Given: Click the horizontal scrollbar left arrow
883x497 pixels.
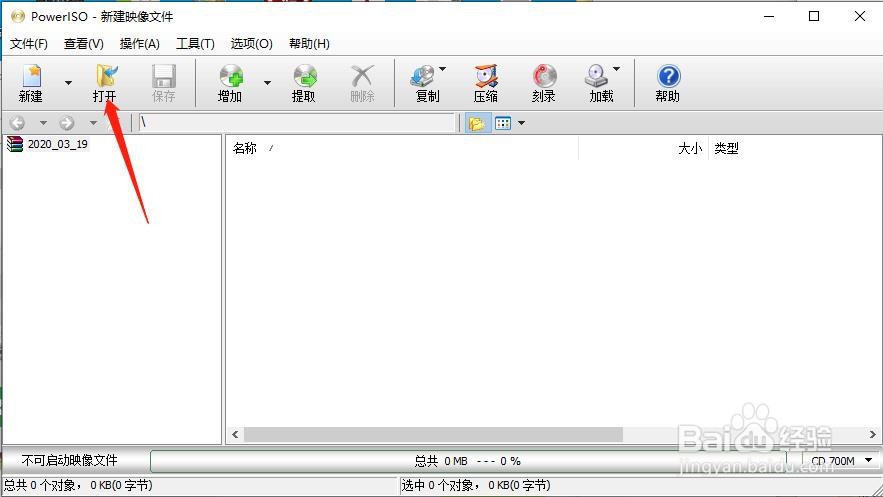Looking at the screenshot, I should click(x=235, y=434).
